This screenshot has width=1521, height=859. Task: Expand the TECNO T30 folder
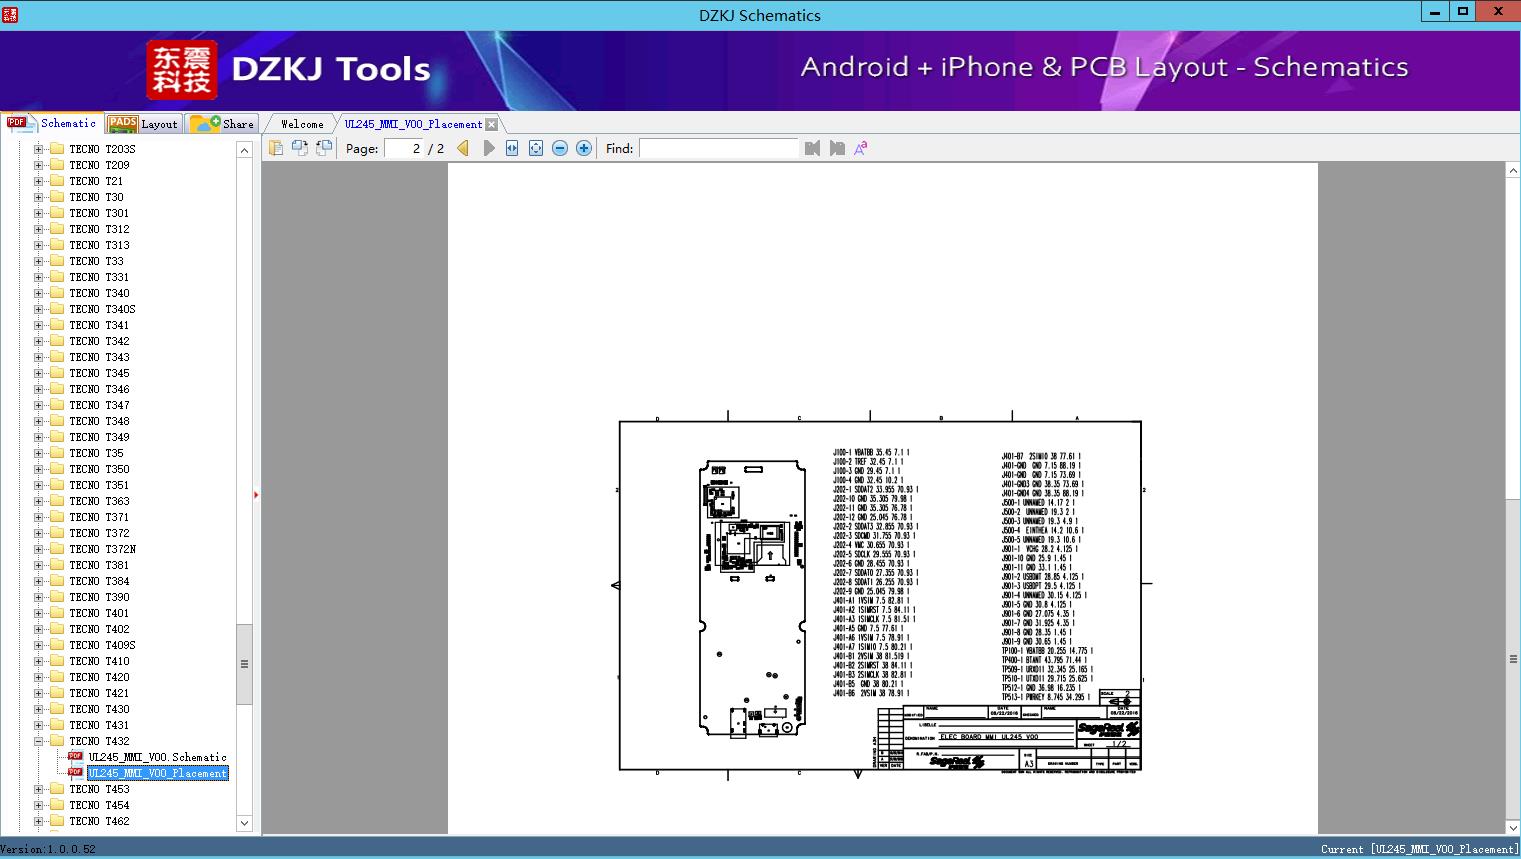pos(39,197)
